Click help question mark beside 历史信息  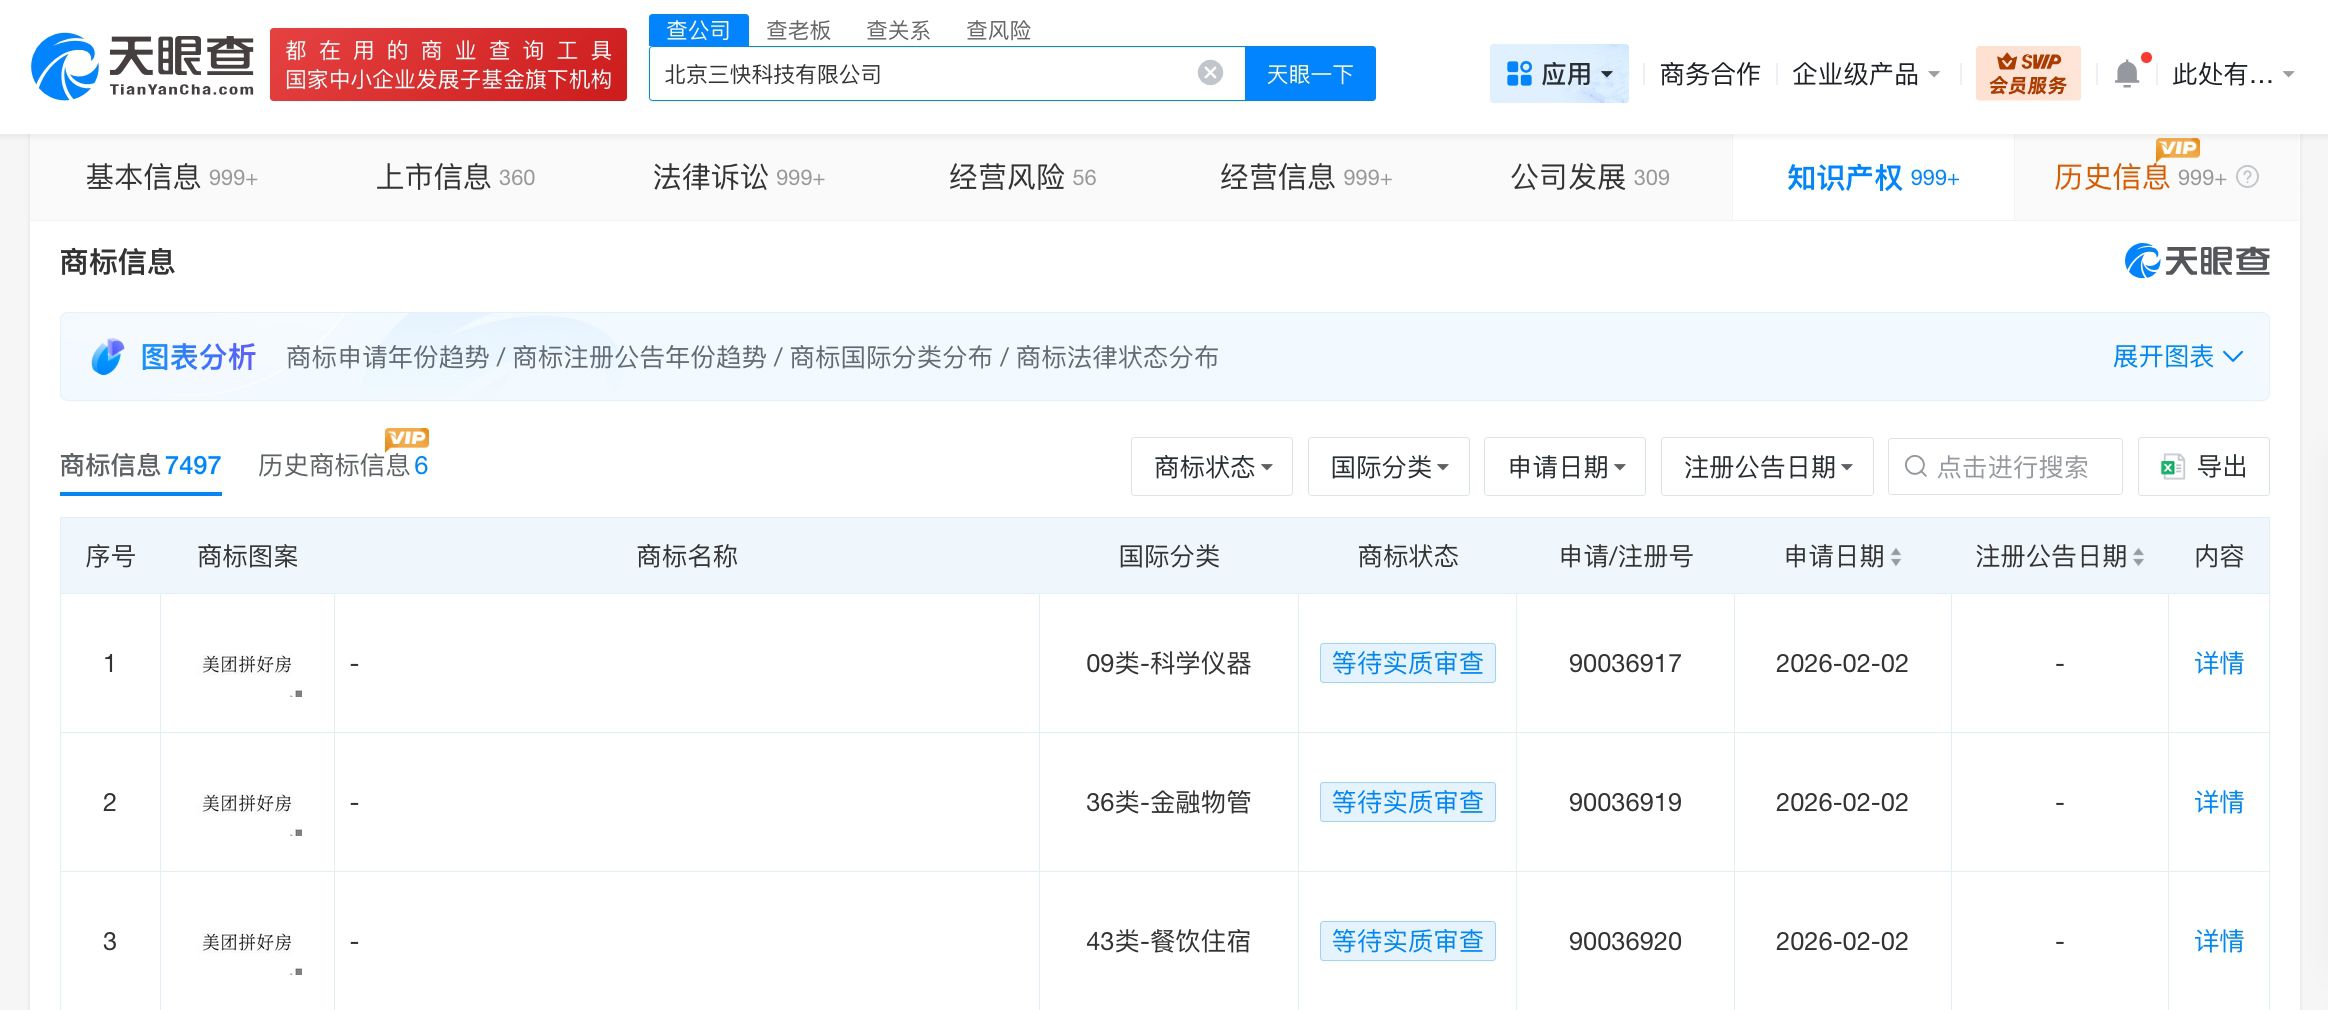pyautogui.click(x=2247, y=177)
